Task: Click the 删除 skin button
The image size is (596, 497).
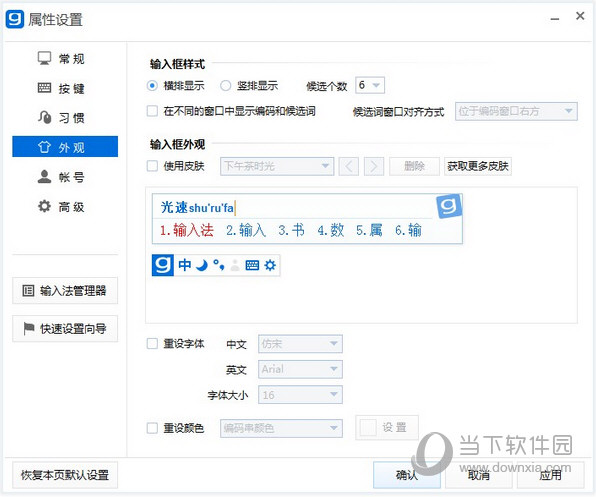Action: click(x=414, y=166)
